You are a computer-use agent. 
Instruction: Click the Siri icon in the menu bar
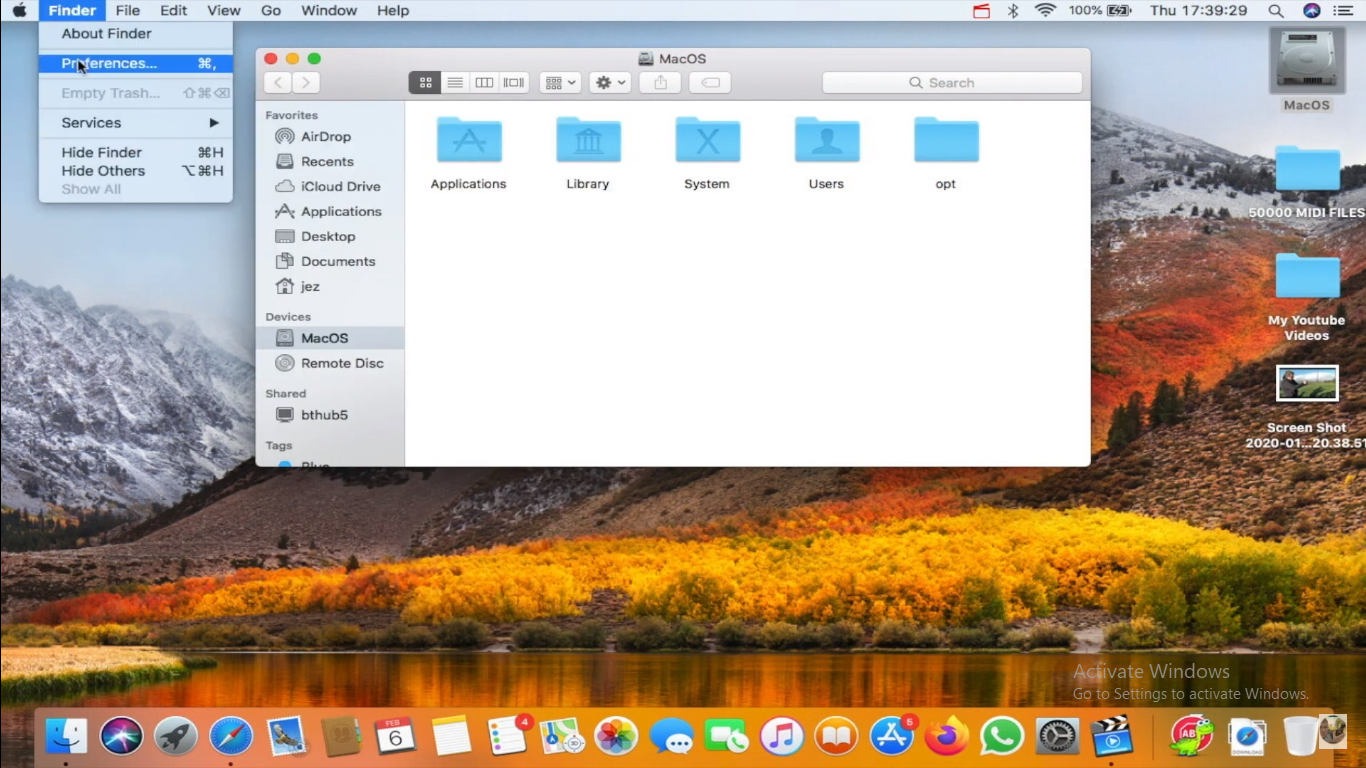coord(1312,10)
